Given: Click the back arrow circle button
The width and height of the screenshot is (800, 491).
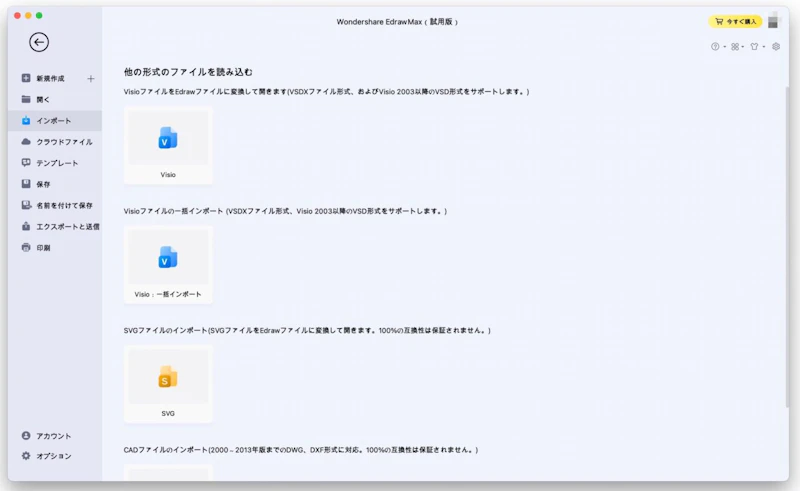Looking at the screenshot, I should 39,42.
